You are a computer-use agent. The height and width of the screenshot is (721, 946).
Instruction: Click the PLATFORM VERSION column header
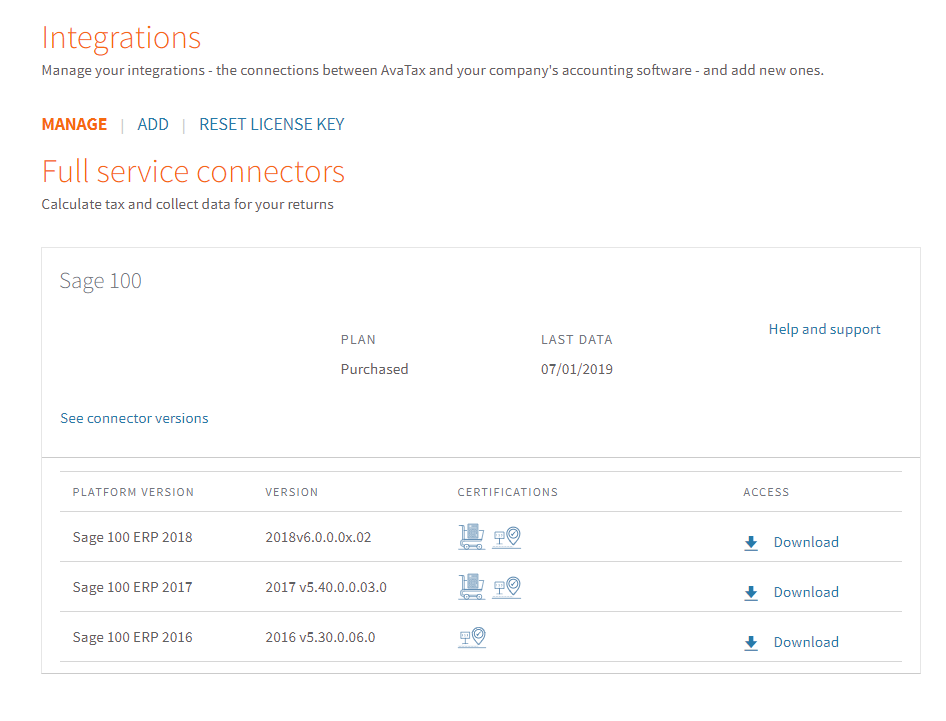[x=133, y=492]
